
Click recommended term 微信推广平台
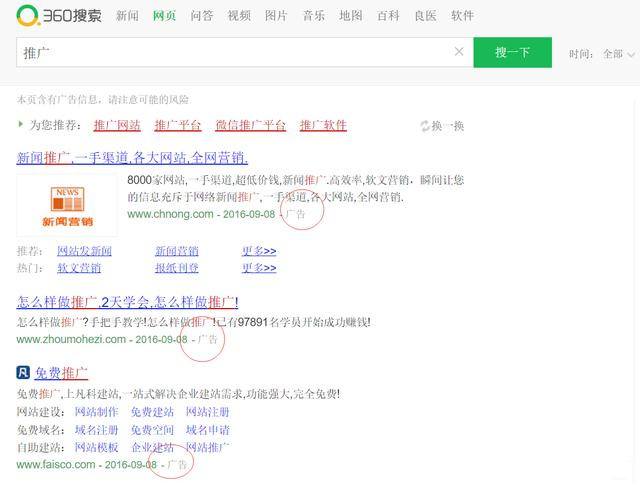tap(251, 125)
